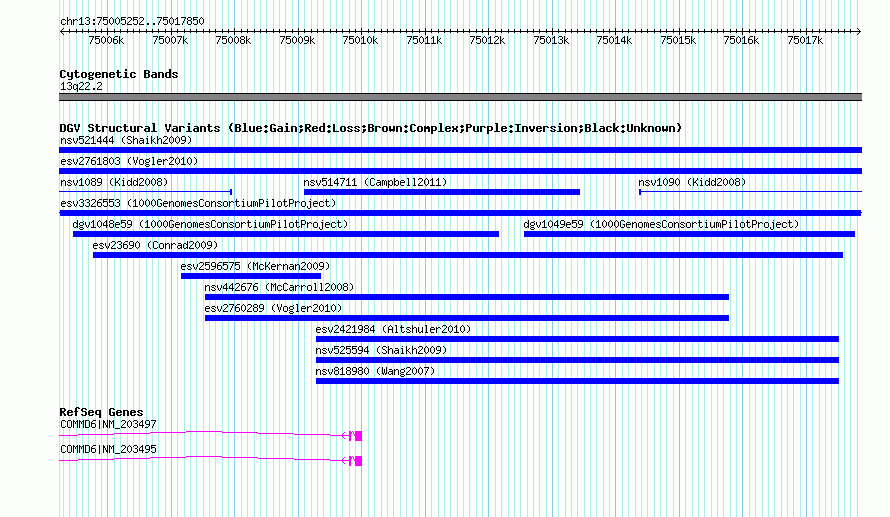The image size is (890, 517).
Task: Click the nsv521444 (Shaikh2009) variant bar
Action: point(460,150)
